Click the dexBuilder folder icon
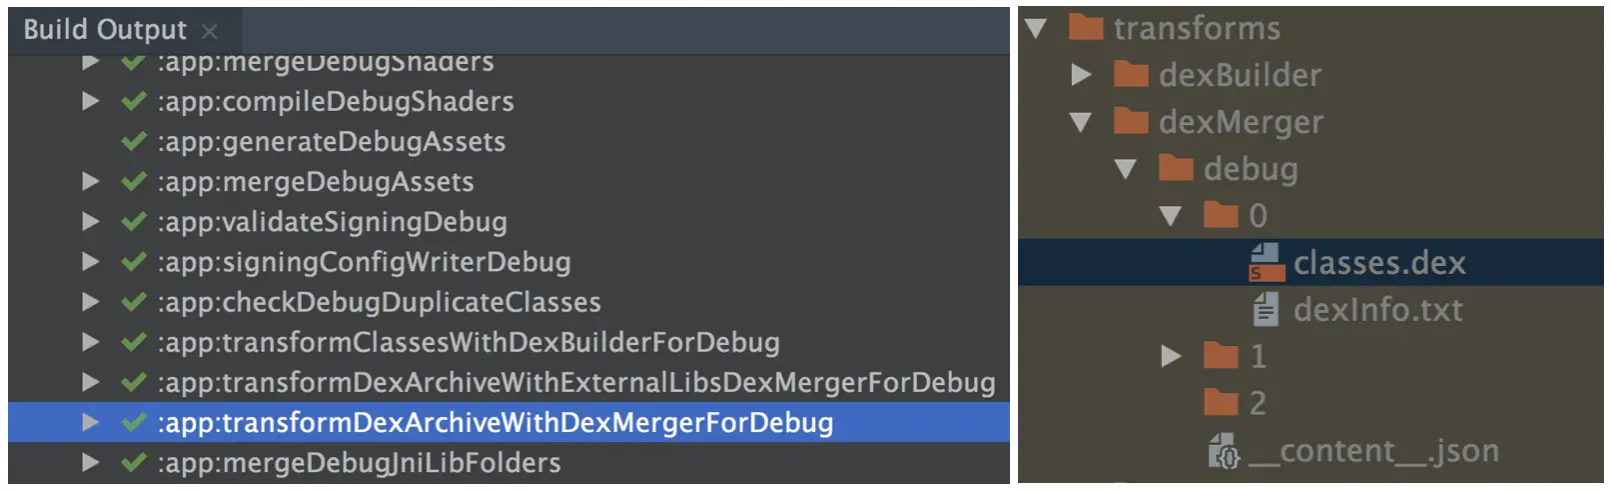This screenshot has height=490, width=1610. point(1131,74)
